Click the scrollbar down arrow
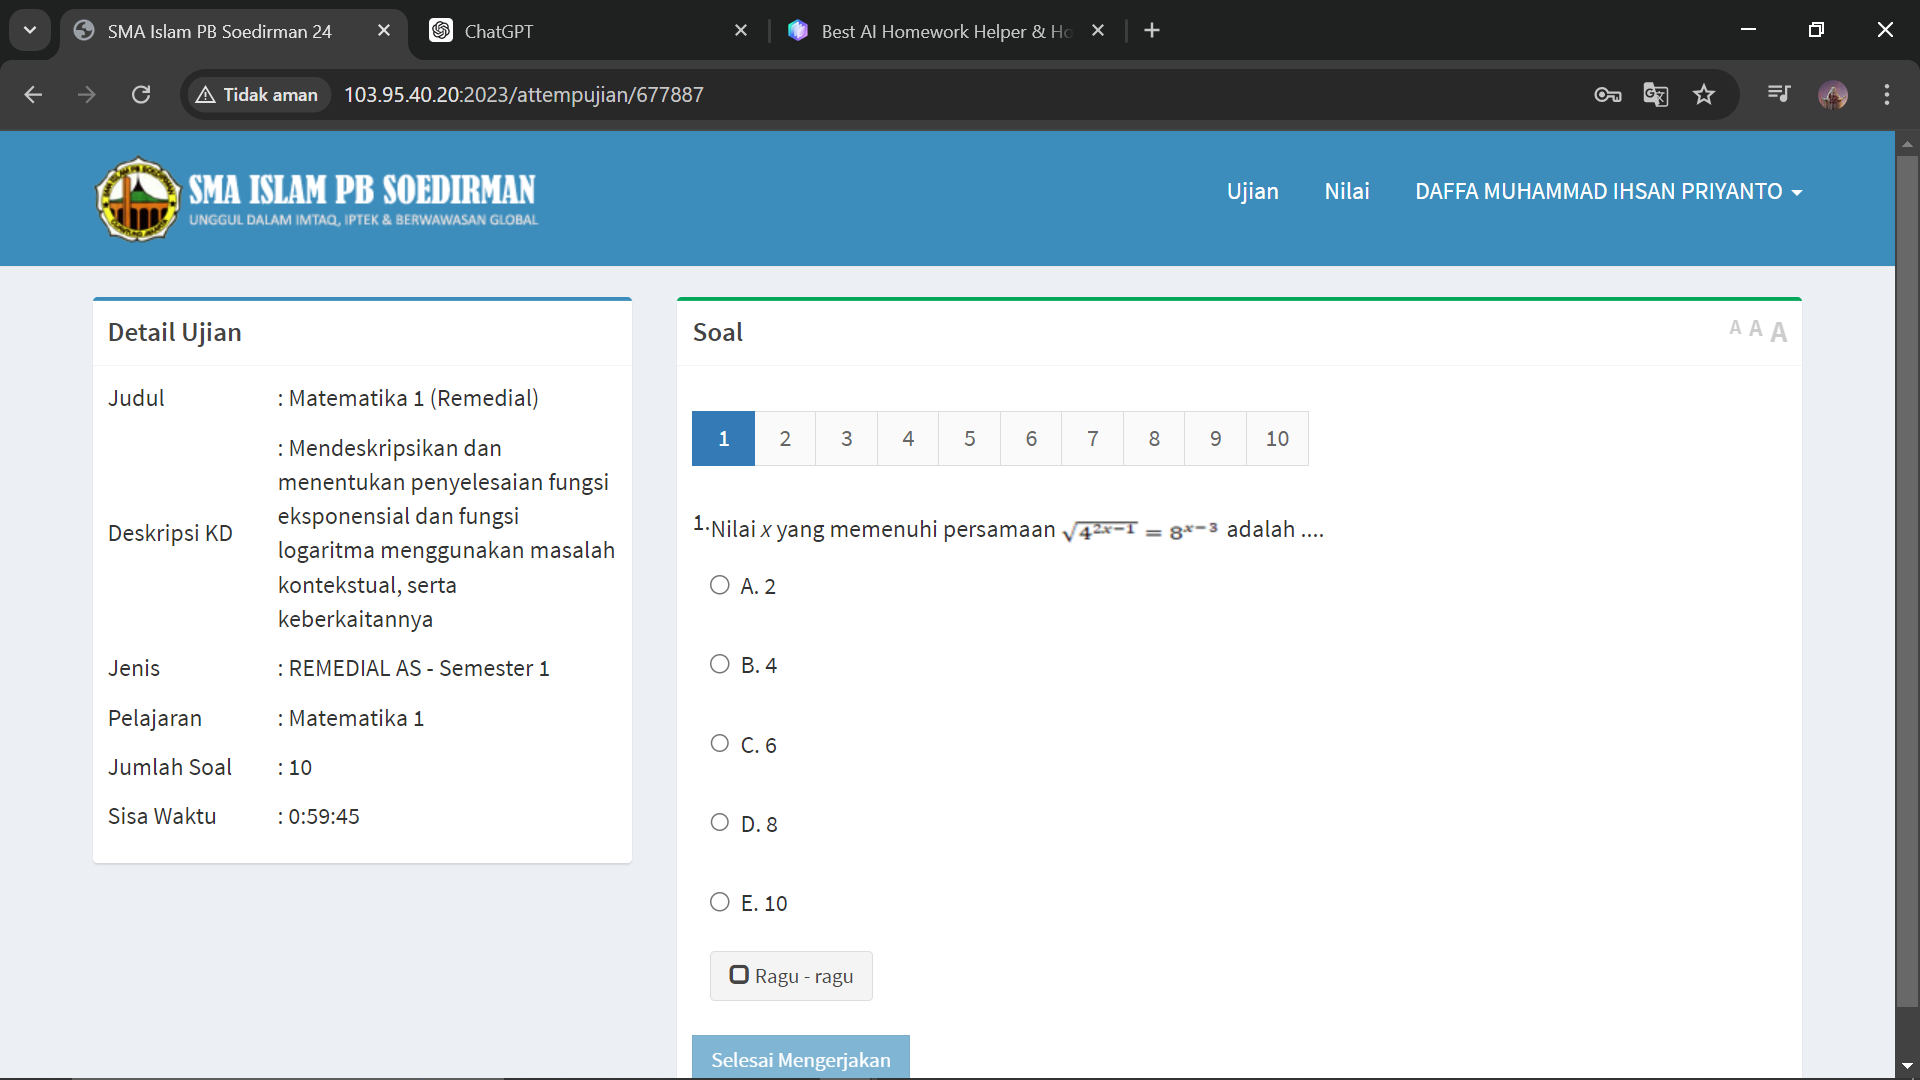The width and height of the screenshot is (1920, 1080). click(x=1907, y=1067)
